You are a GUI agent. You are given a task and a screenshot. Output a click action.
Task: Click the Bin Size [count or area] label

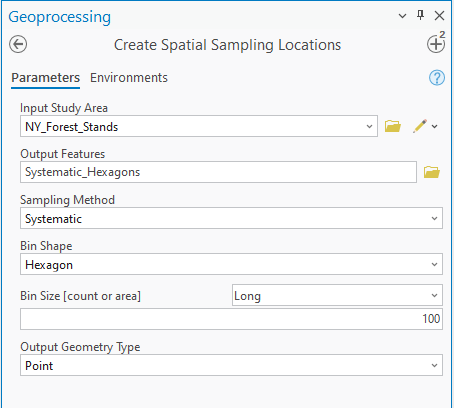[81, 296]
